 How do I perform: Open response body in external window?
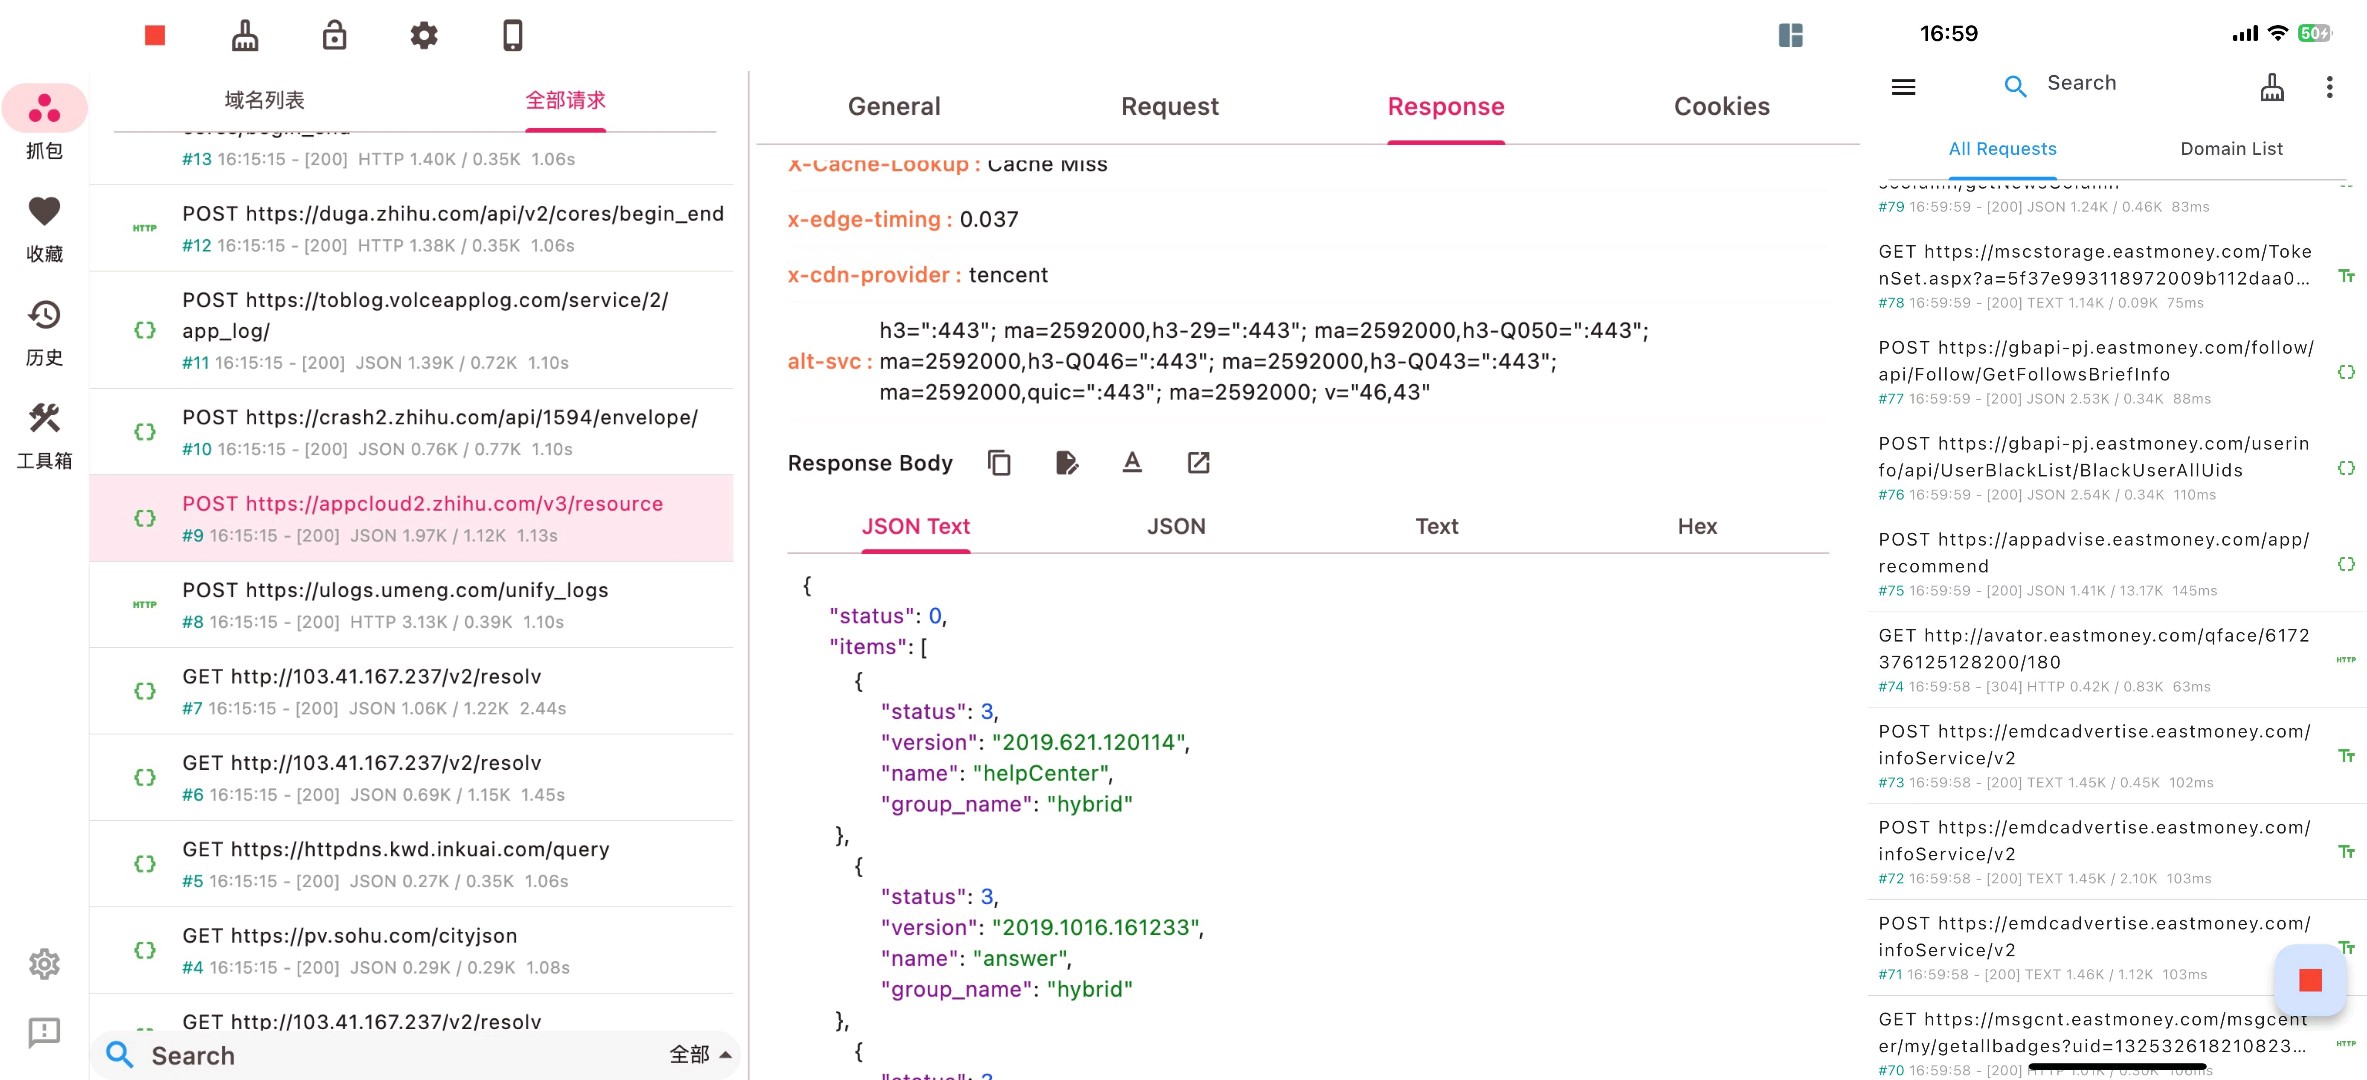click(x=1198, y=463)
